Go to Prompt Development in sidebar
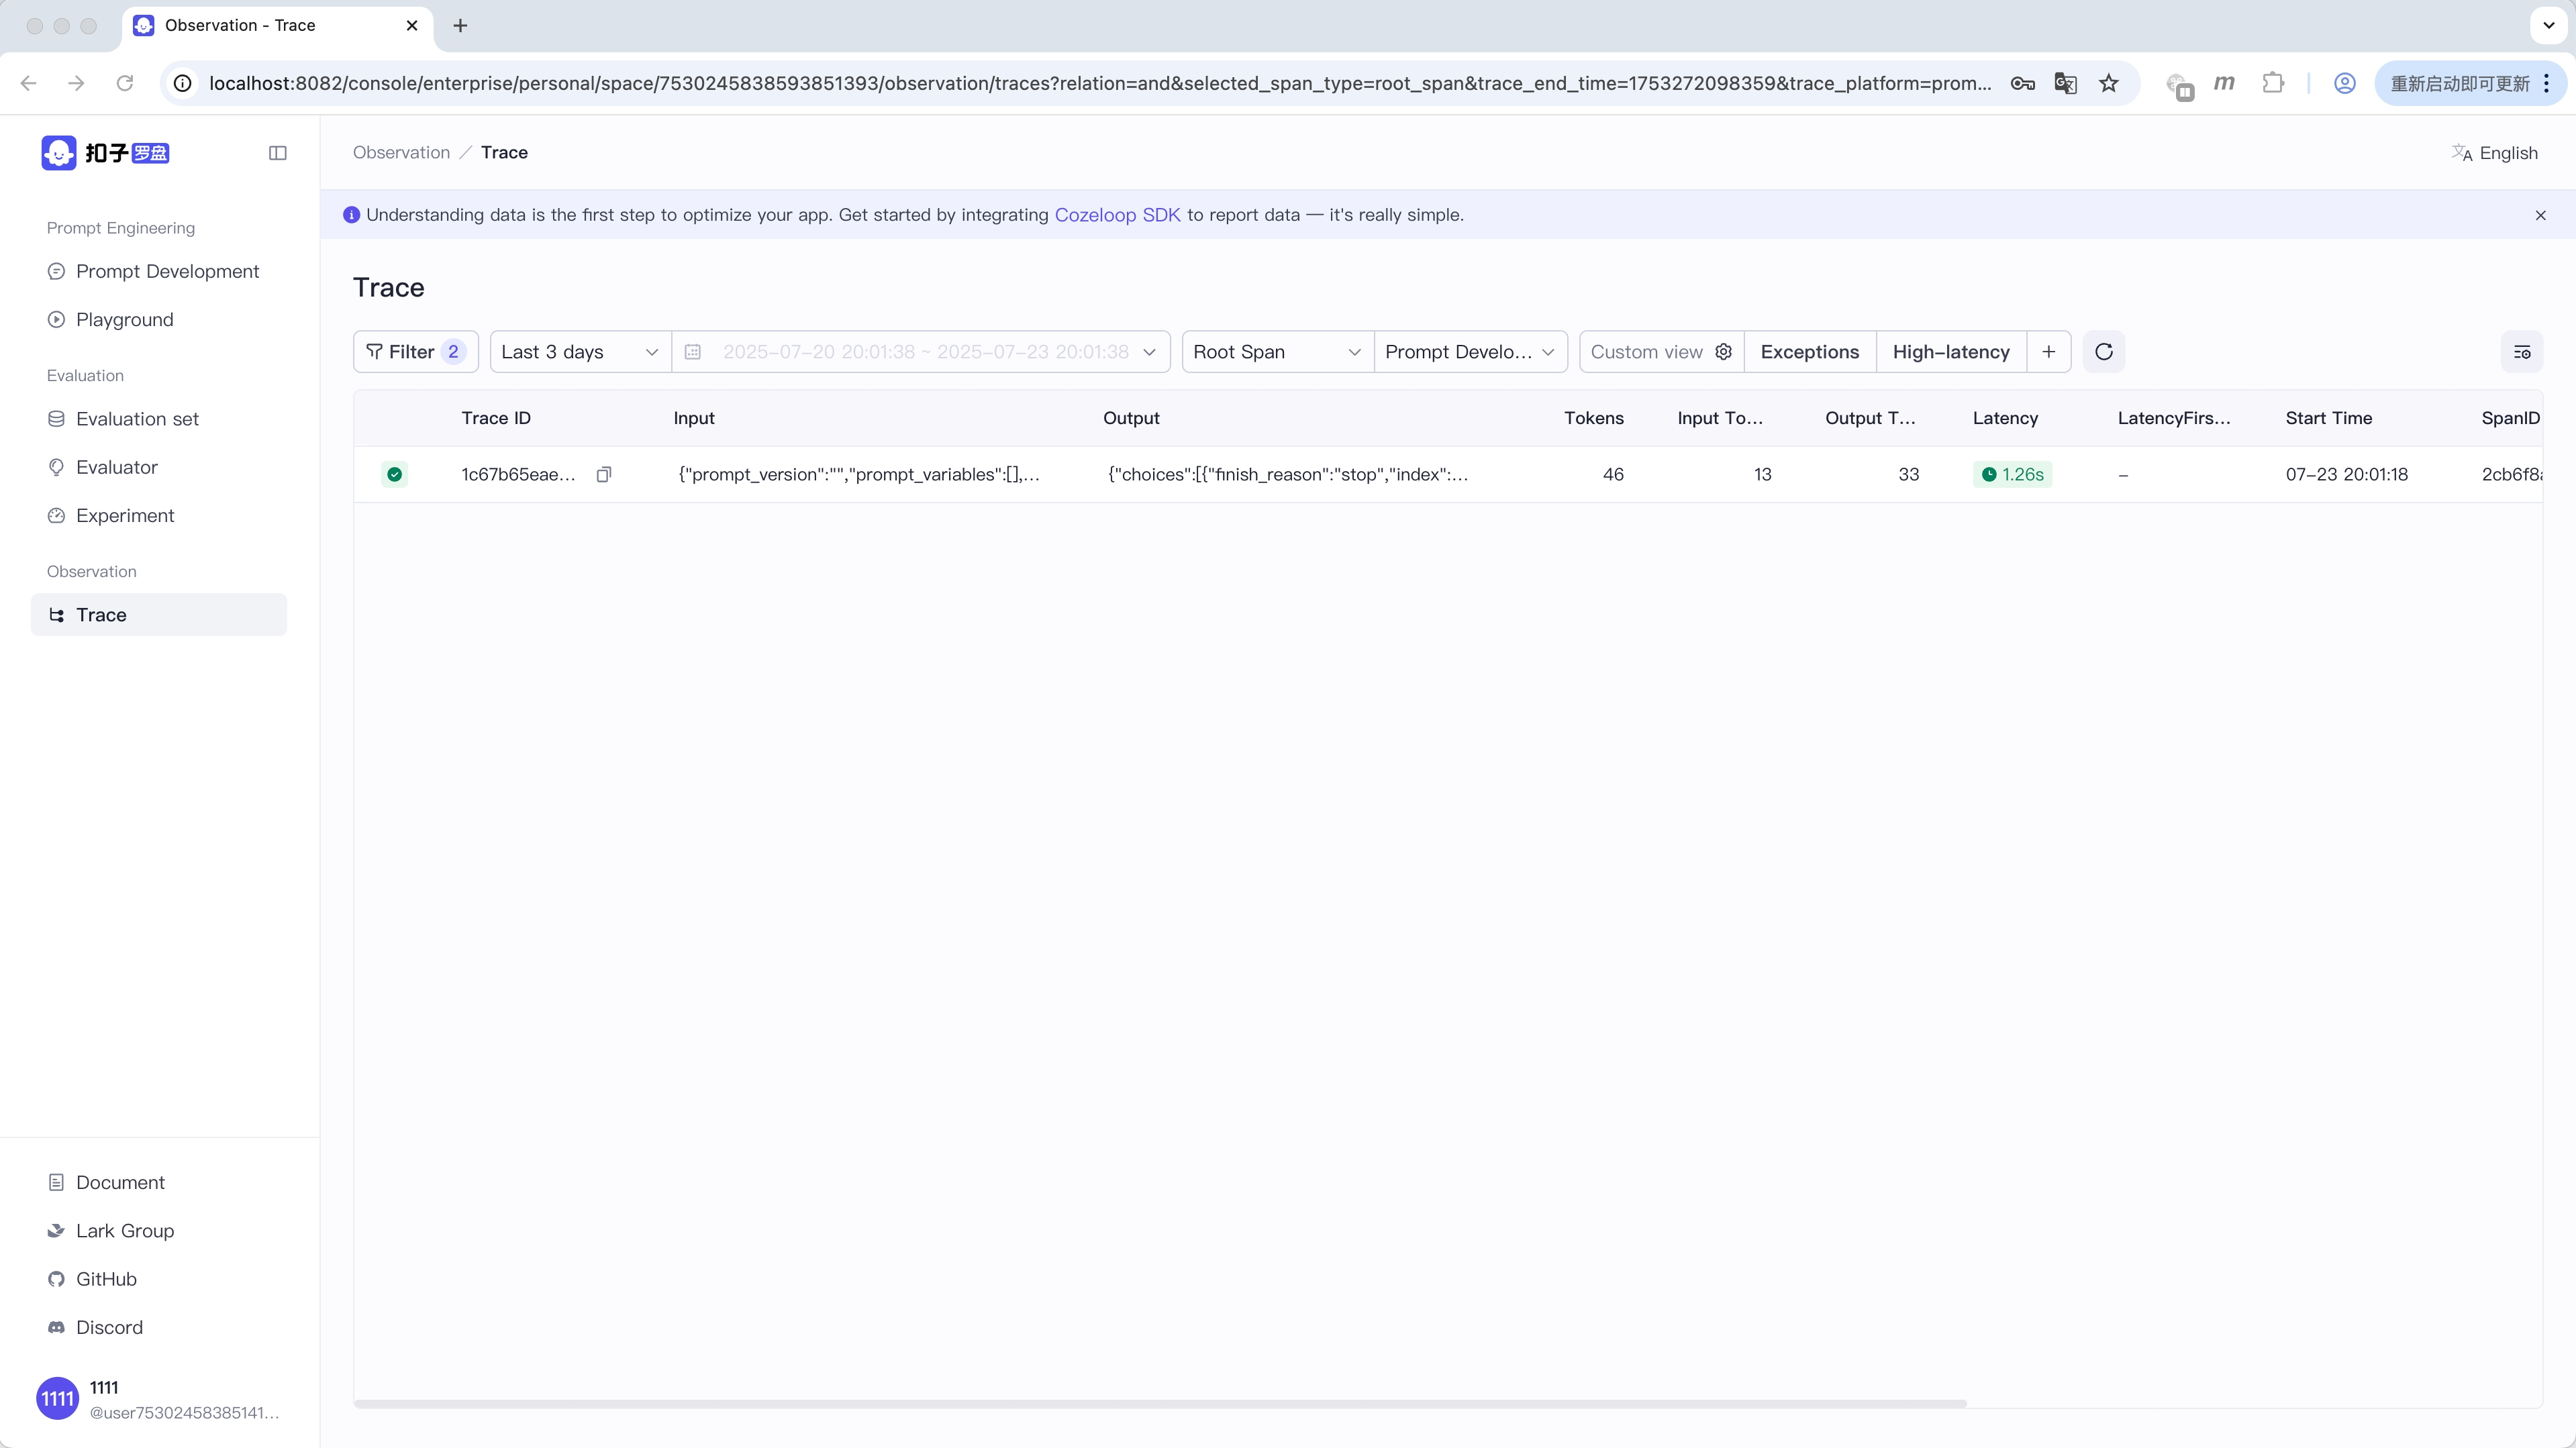2576x1448 pixels. point(167,271)
